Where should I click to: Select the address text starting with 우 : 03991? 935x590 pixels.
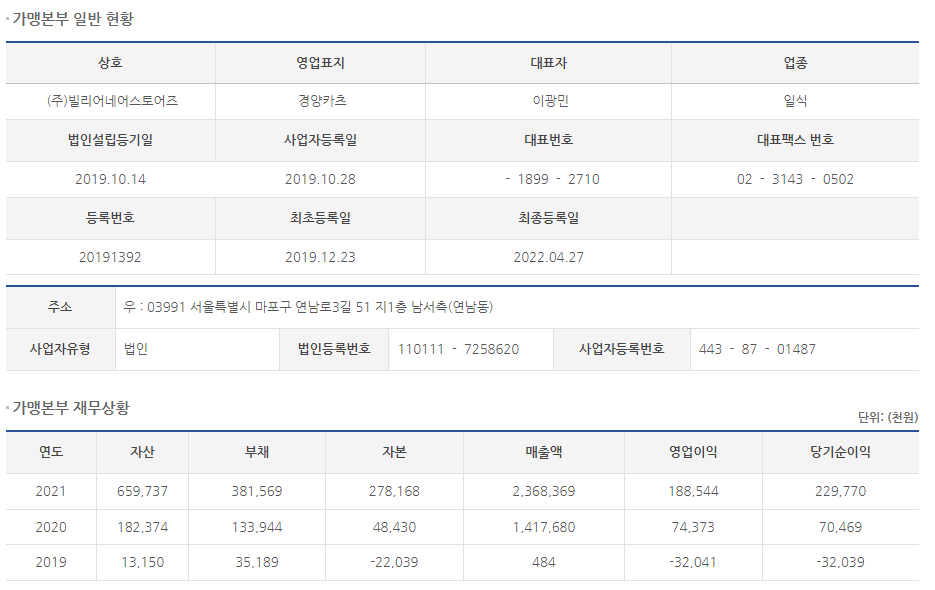click(x=308, y=307)
